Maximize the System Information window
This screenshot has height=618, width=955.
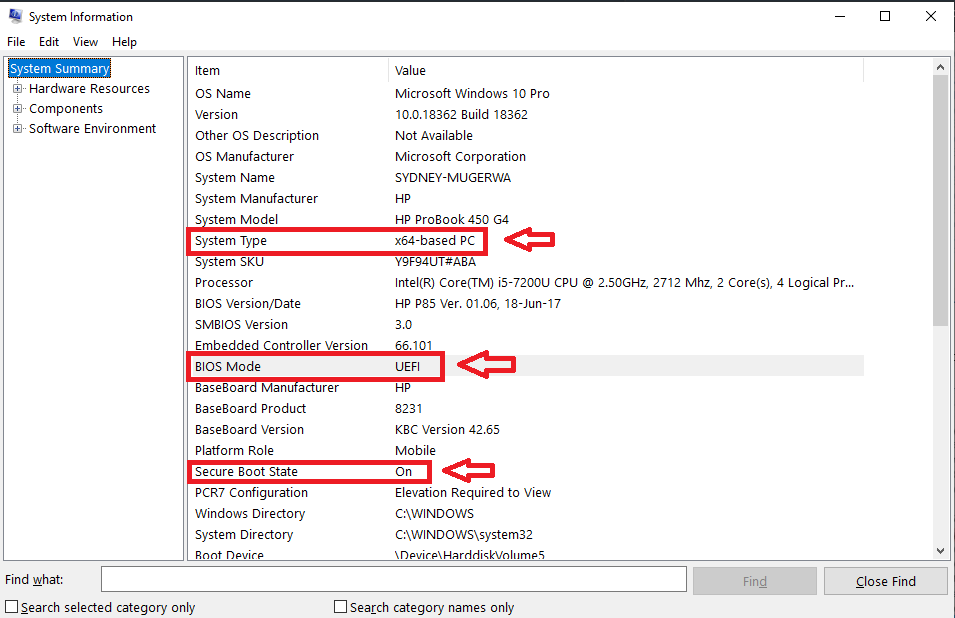tap(885, 16)
